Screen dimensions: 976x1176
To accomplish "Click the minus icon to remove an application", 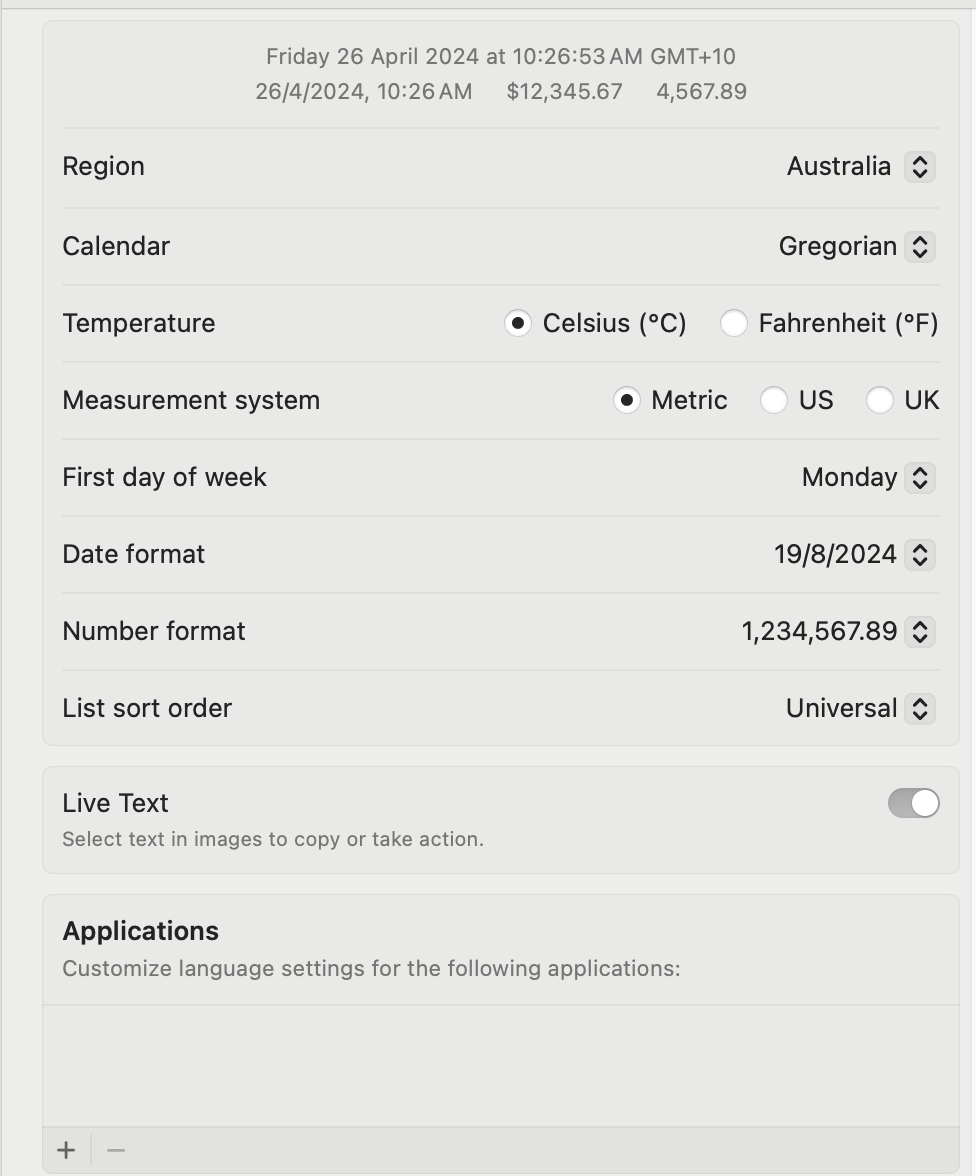I will 114,1149.
